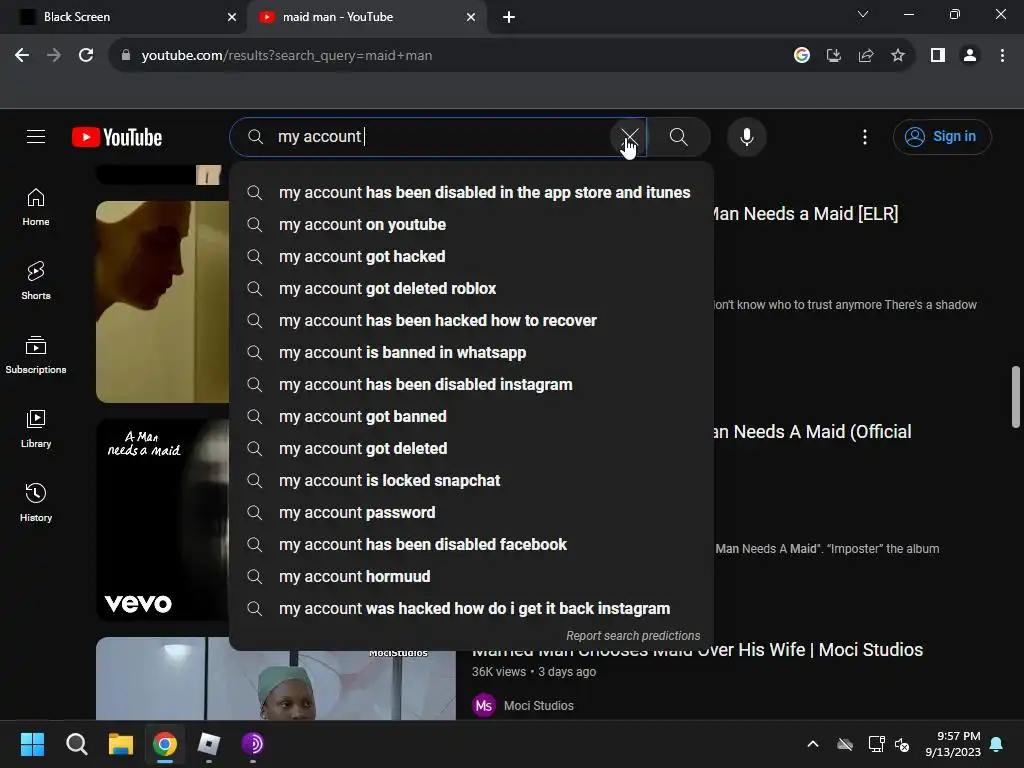Choose 'my account hormuud' suggestion
This screenshot has width=1024, height=768.
(472, 577)
